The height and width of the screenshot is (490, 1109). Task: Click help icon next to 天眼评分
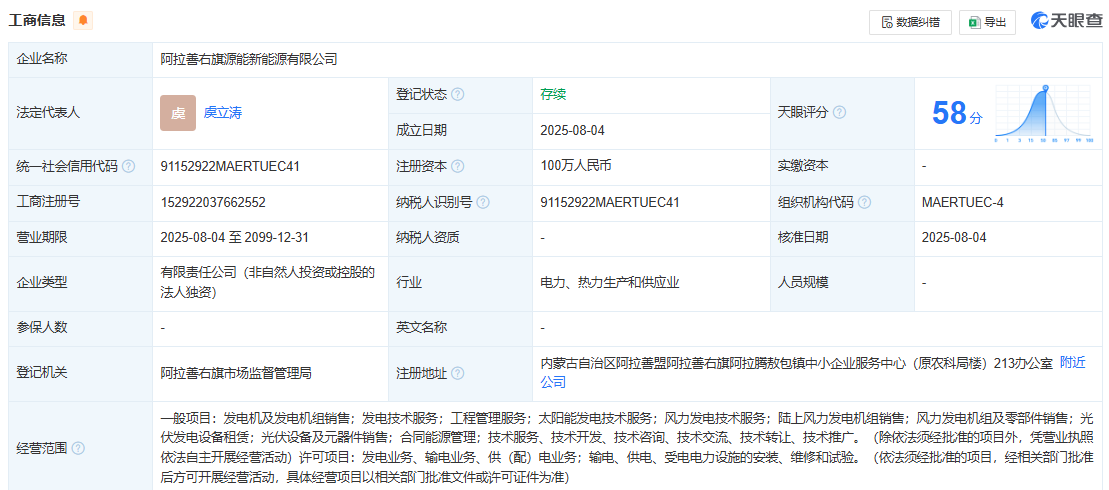(x=840, y=113)
